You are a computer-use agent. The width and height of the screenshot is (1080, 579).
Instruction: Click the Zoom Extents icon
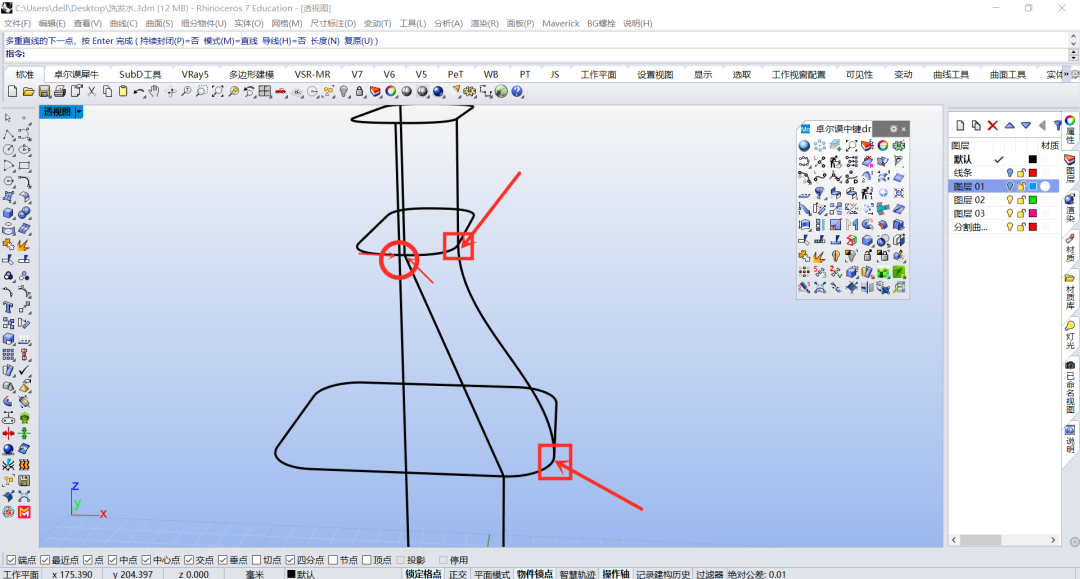pos(218,92)
